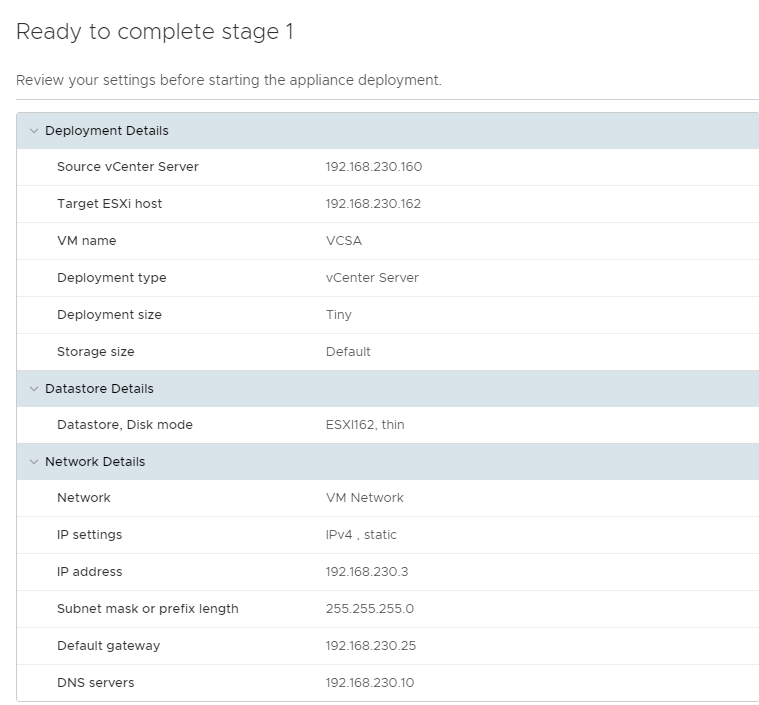This screenshot has width=759, height=705.
Task: Click the datastore value ESXI162, thin
Action: click(x=365, y=425)
